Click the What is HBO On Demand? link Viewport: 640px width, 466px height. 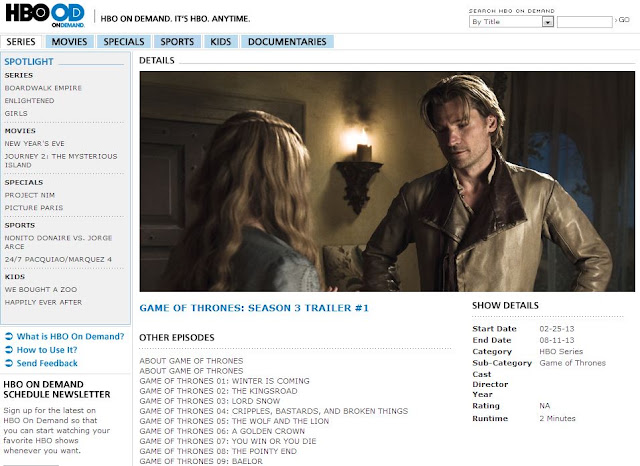(x=70, y=337)
